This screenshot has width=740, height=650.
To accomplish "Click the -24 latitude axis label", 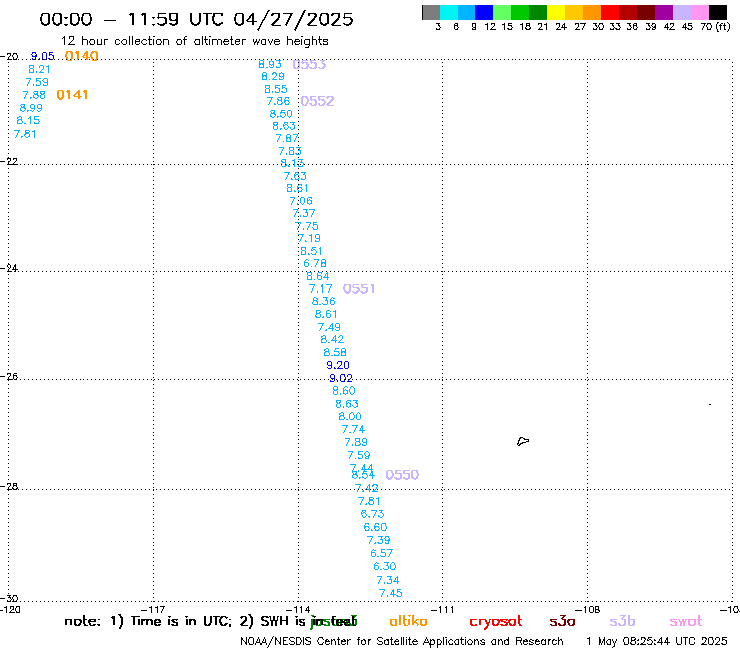I will click(x=9, y=268).
